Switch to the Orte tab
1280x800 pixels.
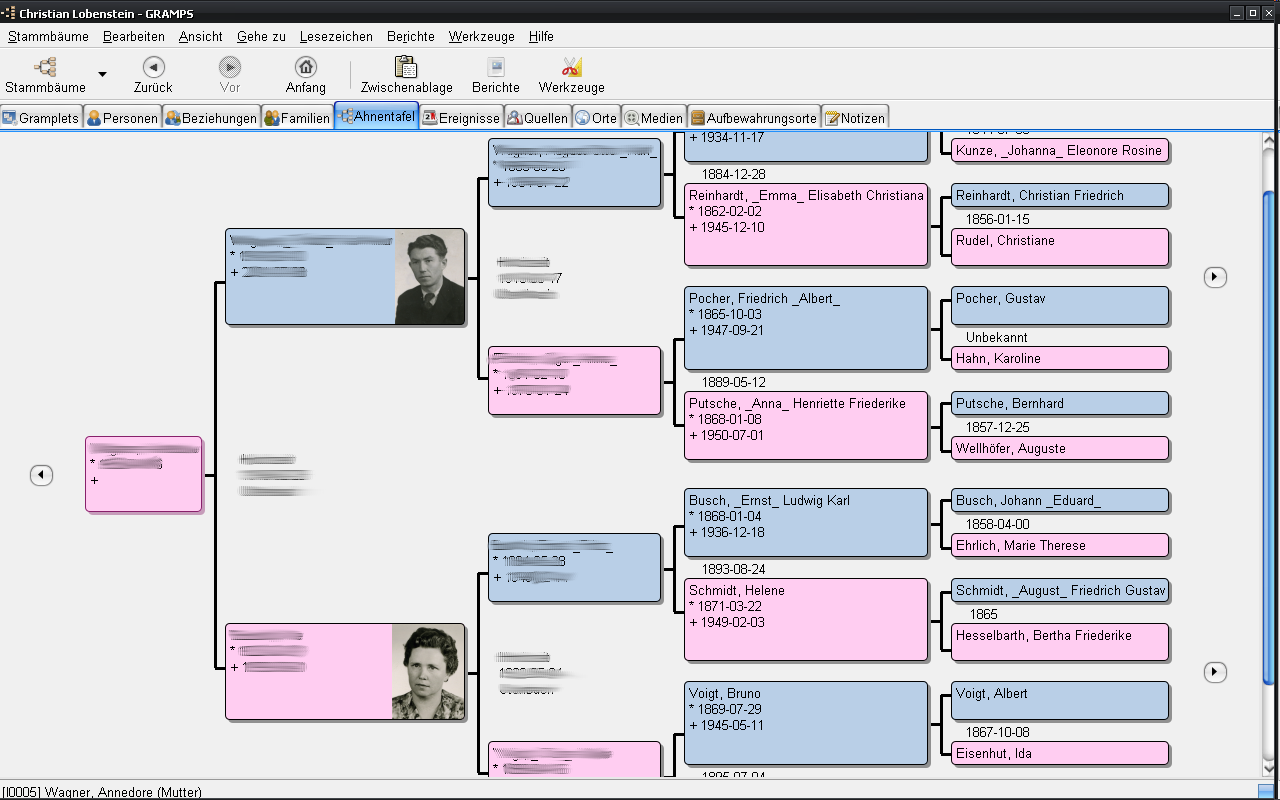point(596,118)
